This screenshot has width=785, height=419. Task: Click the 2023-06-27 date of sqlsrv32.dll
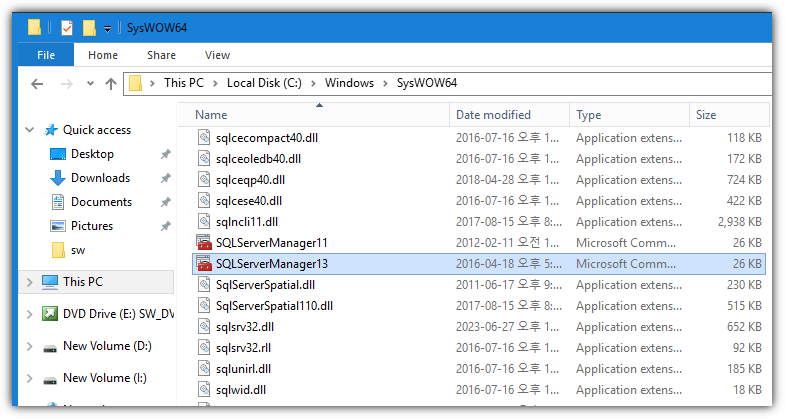508,327
